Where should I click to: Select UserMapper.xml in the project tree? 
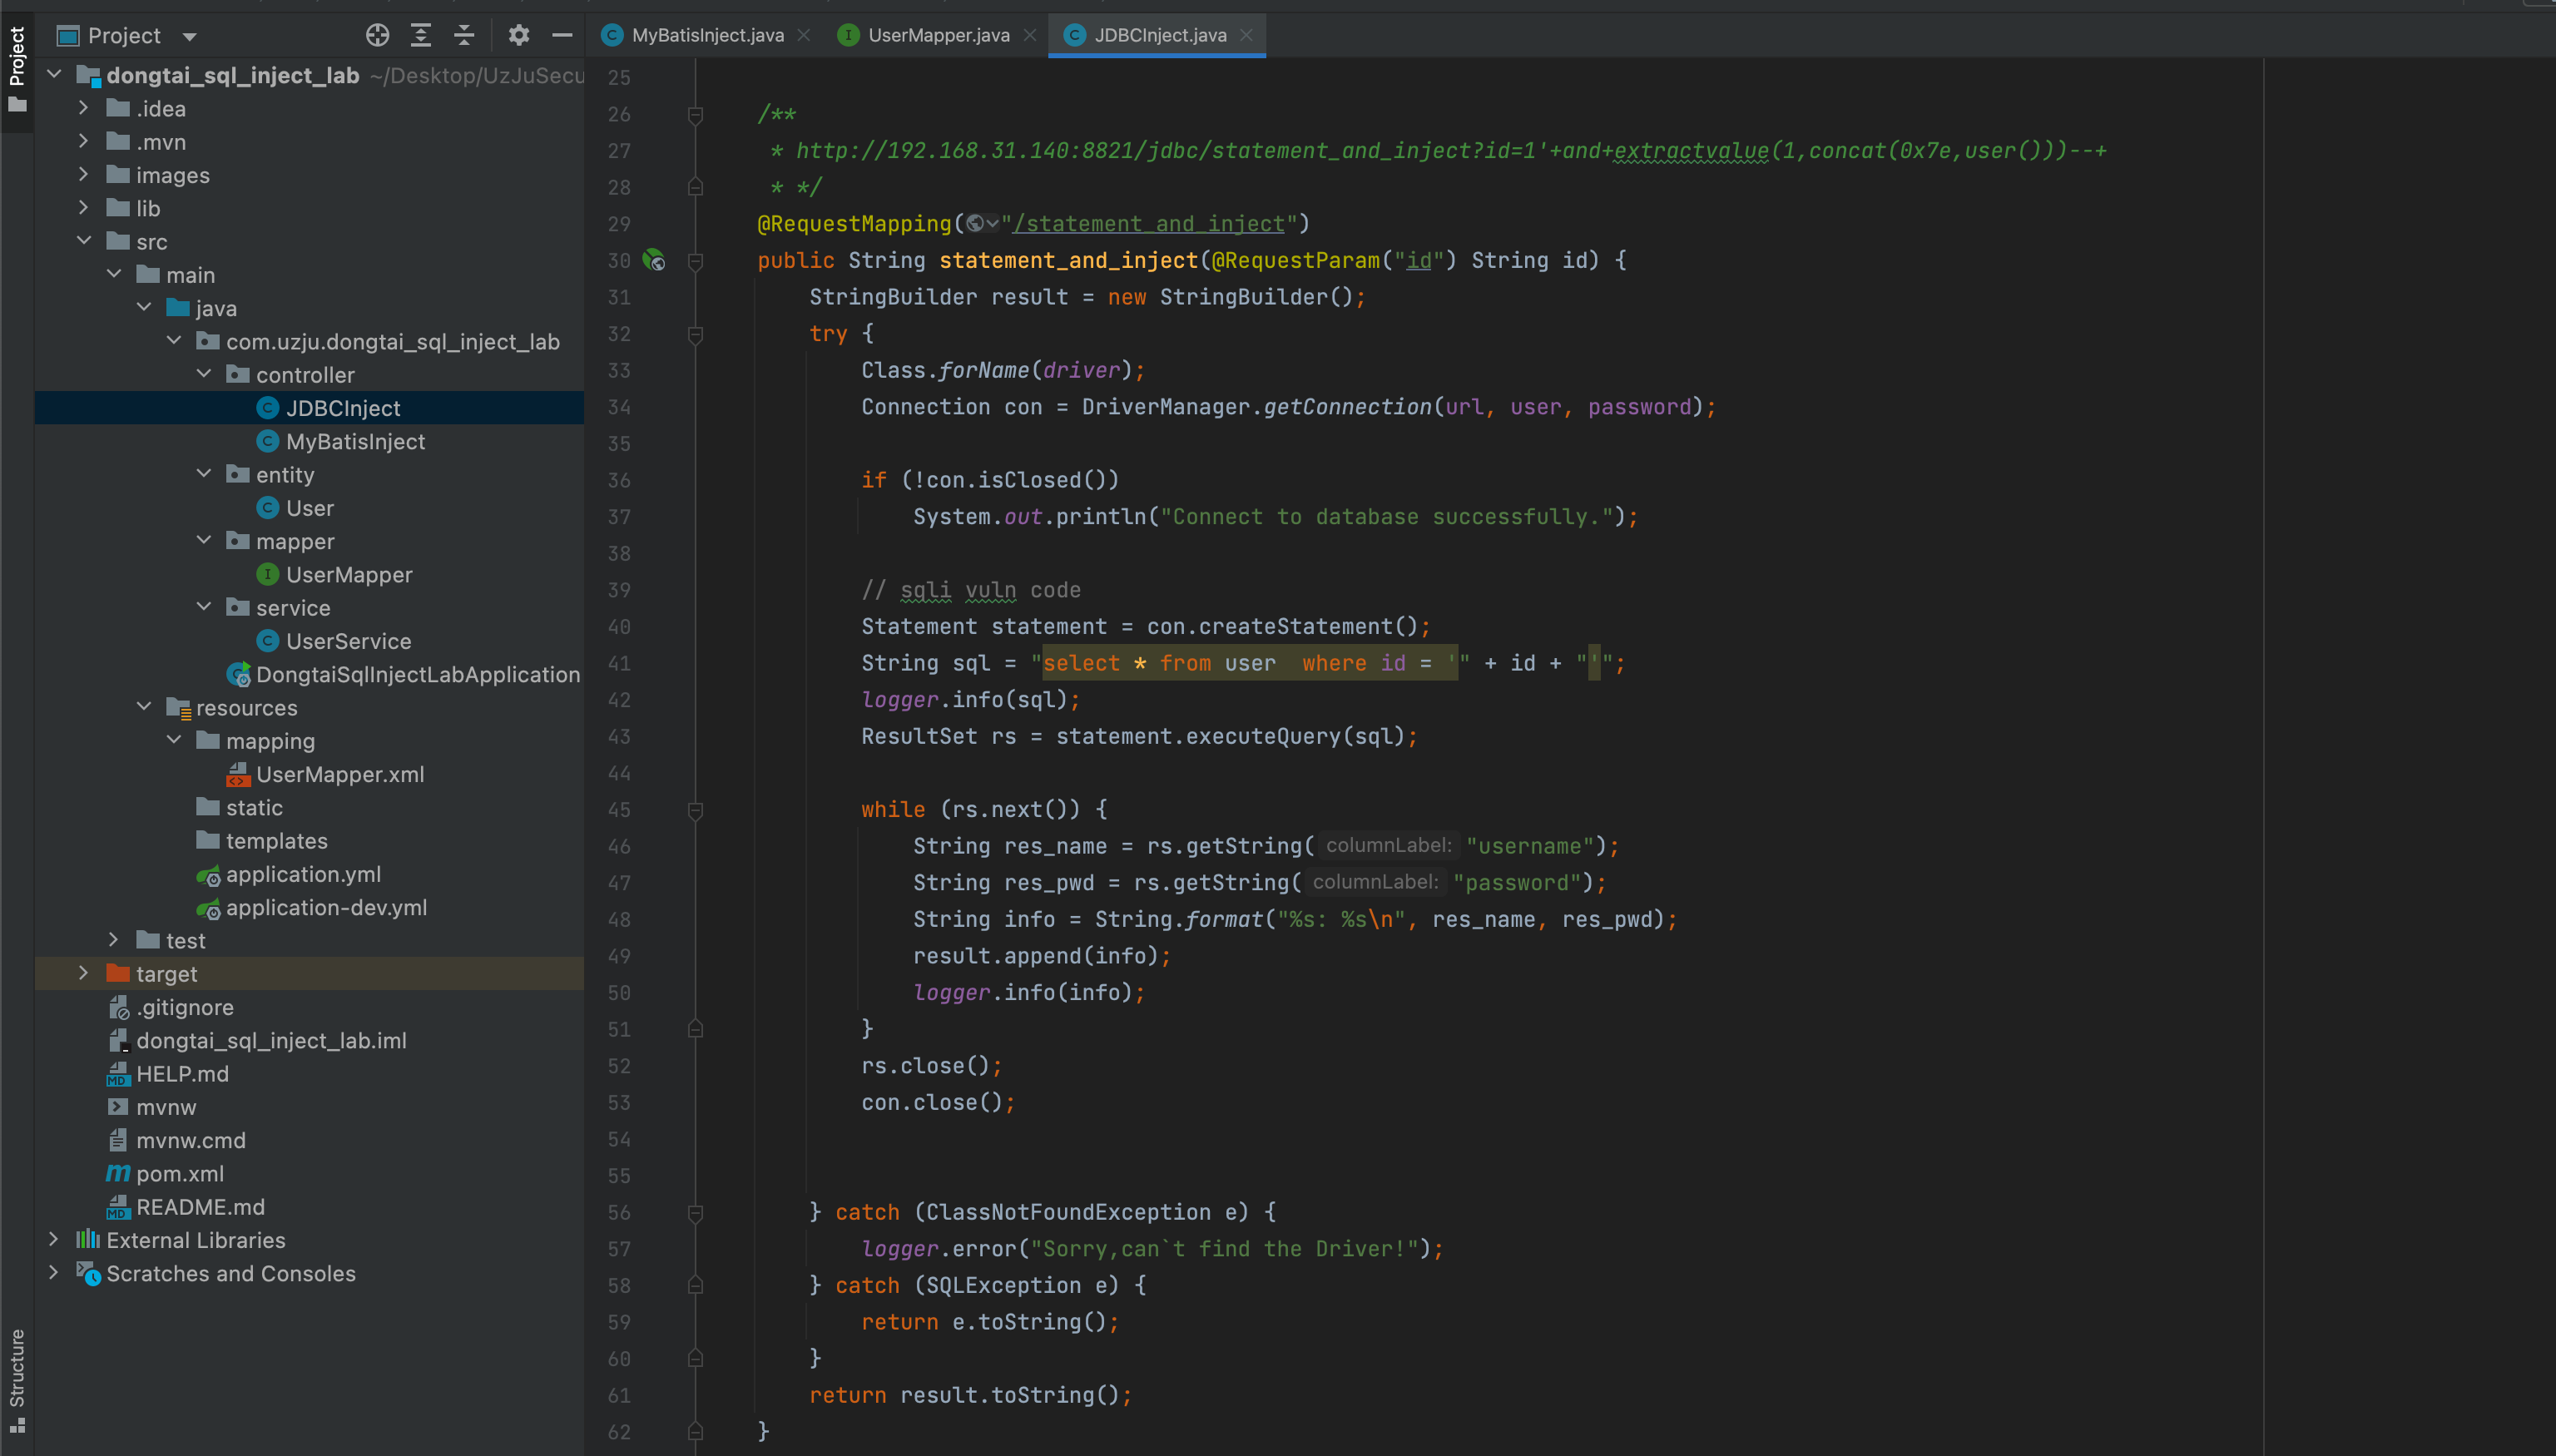point(339,774)
